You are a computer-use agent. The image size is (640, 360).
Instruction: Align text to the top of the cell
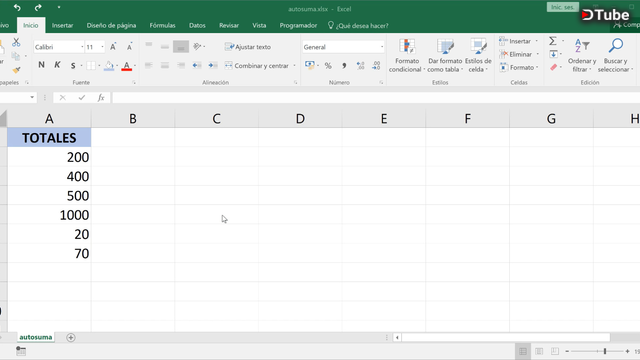tap(149, 46)
